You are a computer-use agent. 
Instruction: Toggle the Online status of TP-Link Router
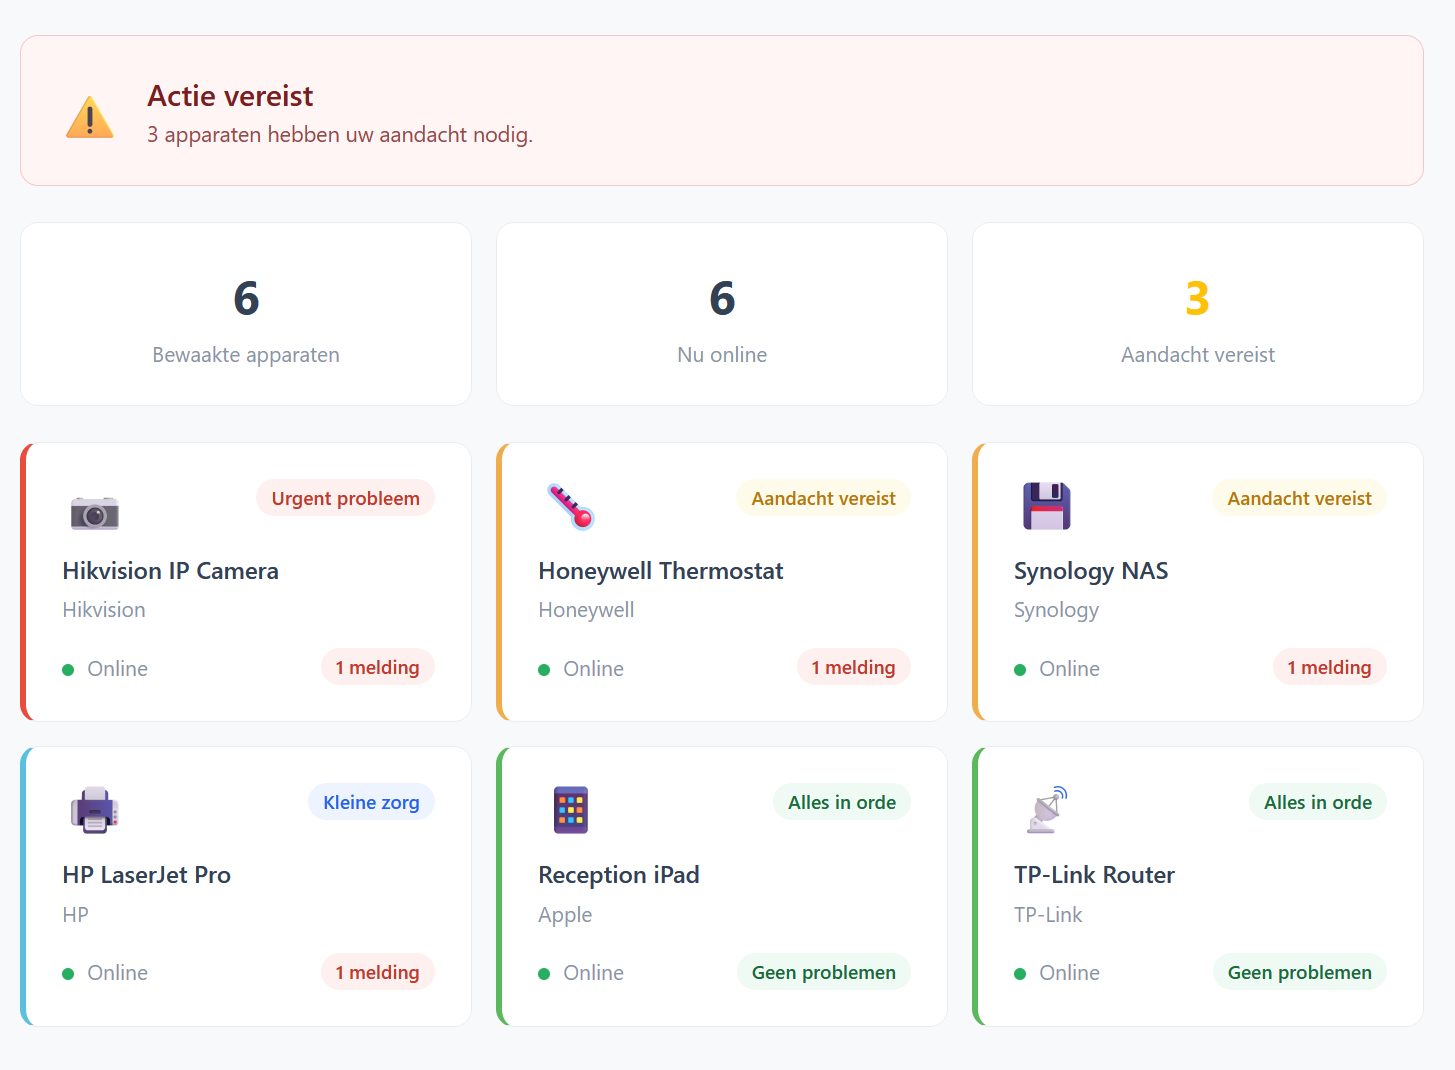(x=1021, y=972)
